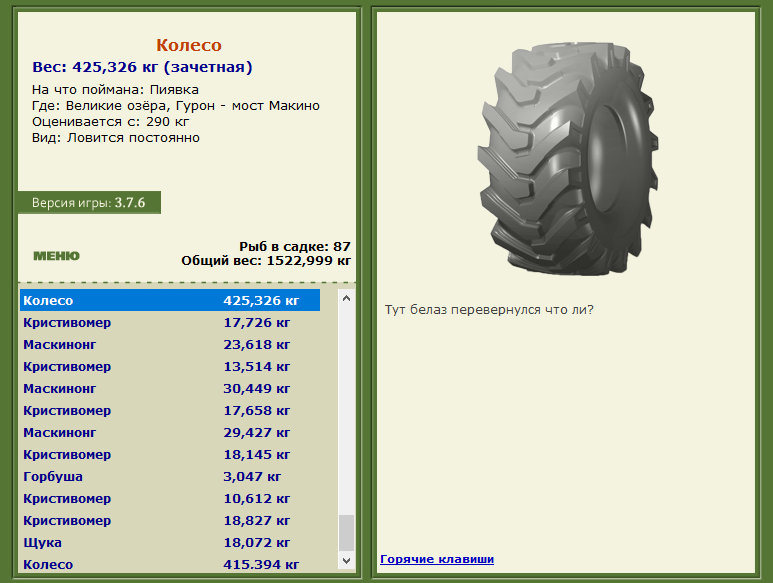Click the scrollbar up arrow in fish list
This screenshot has height=583, width=773.
347,298
